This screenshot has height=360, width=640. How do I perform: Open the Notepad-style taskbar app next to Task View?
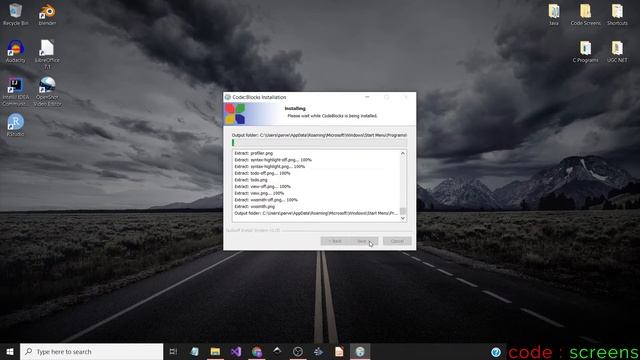[195, 351]
